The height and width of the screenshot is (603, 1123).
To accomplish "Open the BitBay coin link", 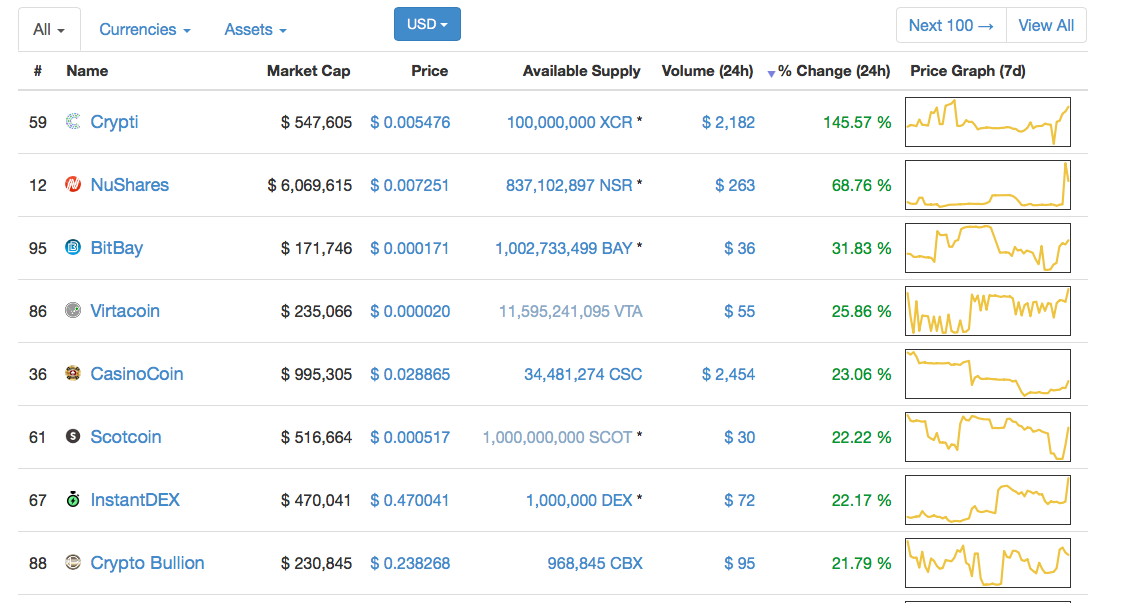I will point(117,248).
